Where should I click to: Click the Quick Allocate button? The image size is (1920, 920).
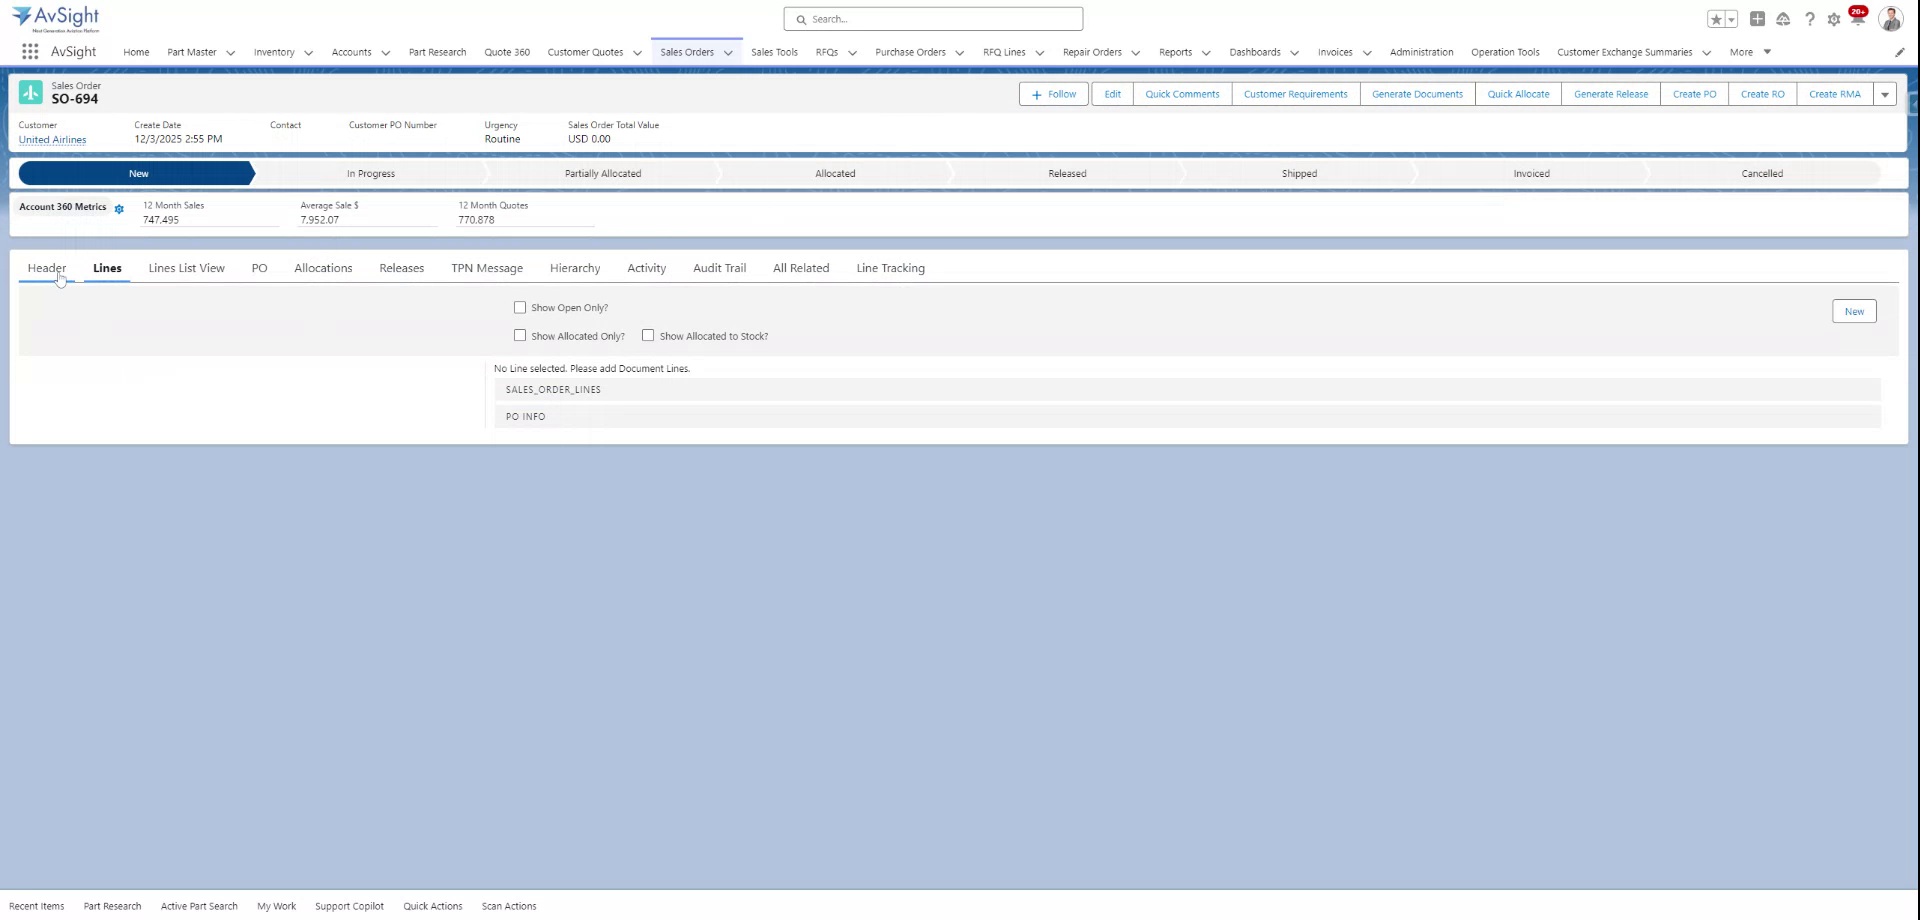tap(1517, 94)
